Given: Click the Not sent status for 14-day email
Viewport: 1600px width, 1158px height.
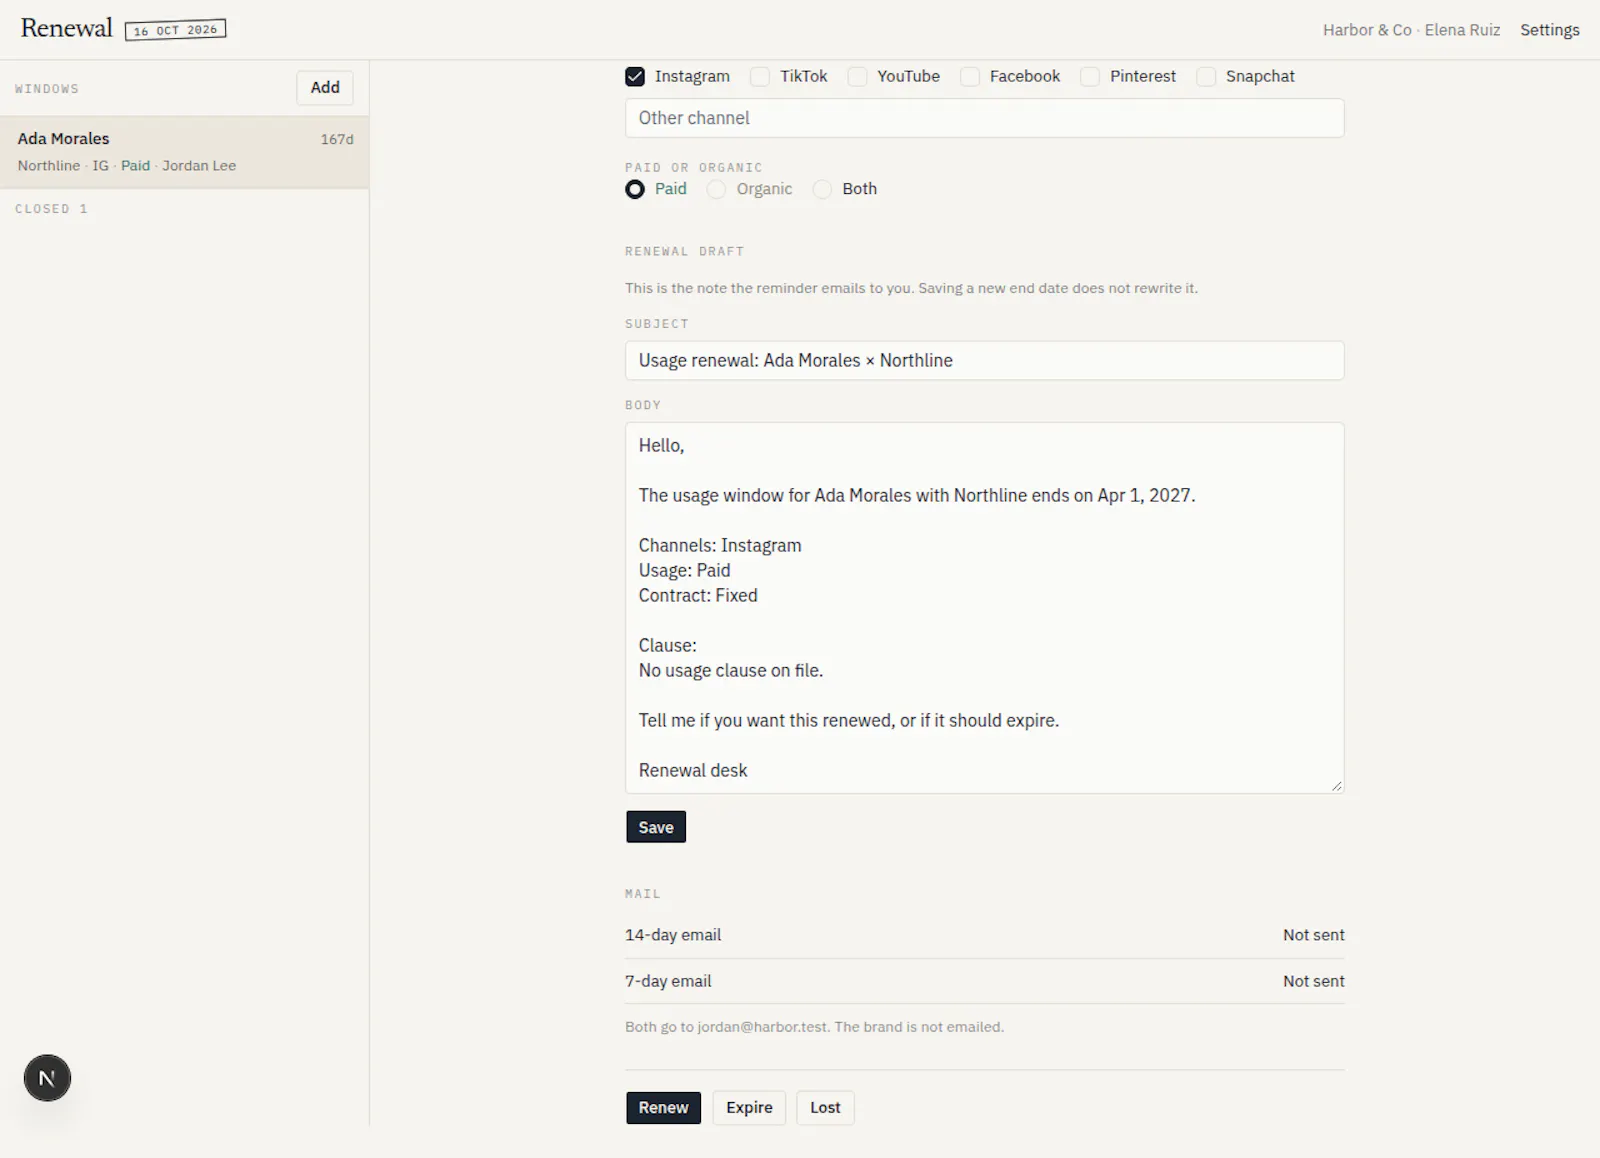Looking at the screenshot, I should (1313, 935).
